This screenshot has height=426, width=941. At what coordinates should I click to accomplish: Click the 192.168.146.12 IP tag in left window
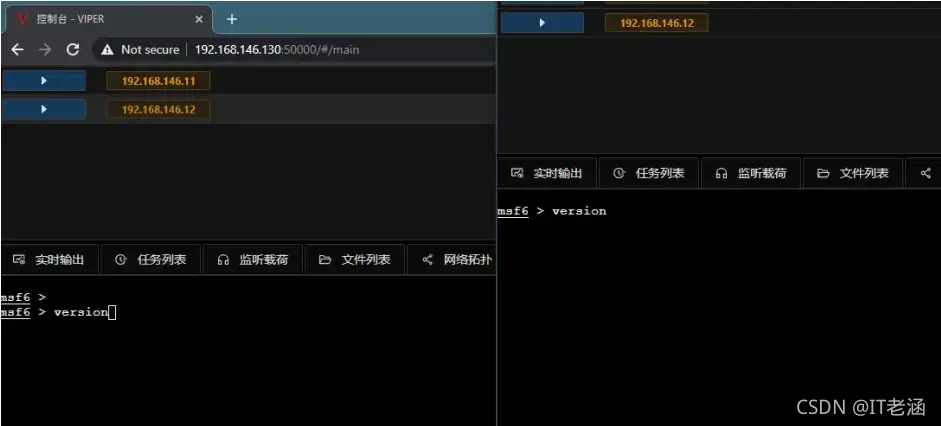pyautogui.click(x=158, y=110)
